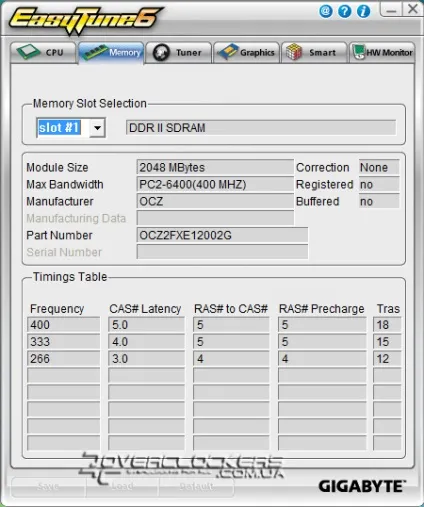Switch to the Tuner tab
Viewport: 424px width, 507px height.
click(x=178, y=52)
